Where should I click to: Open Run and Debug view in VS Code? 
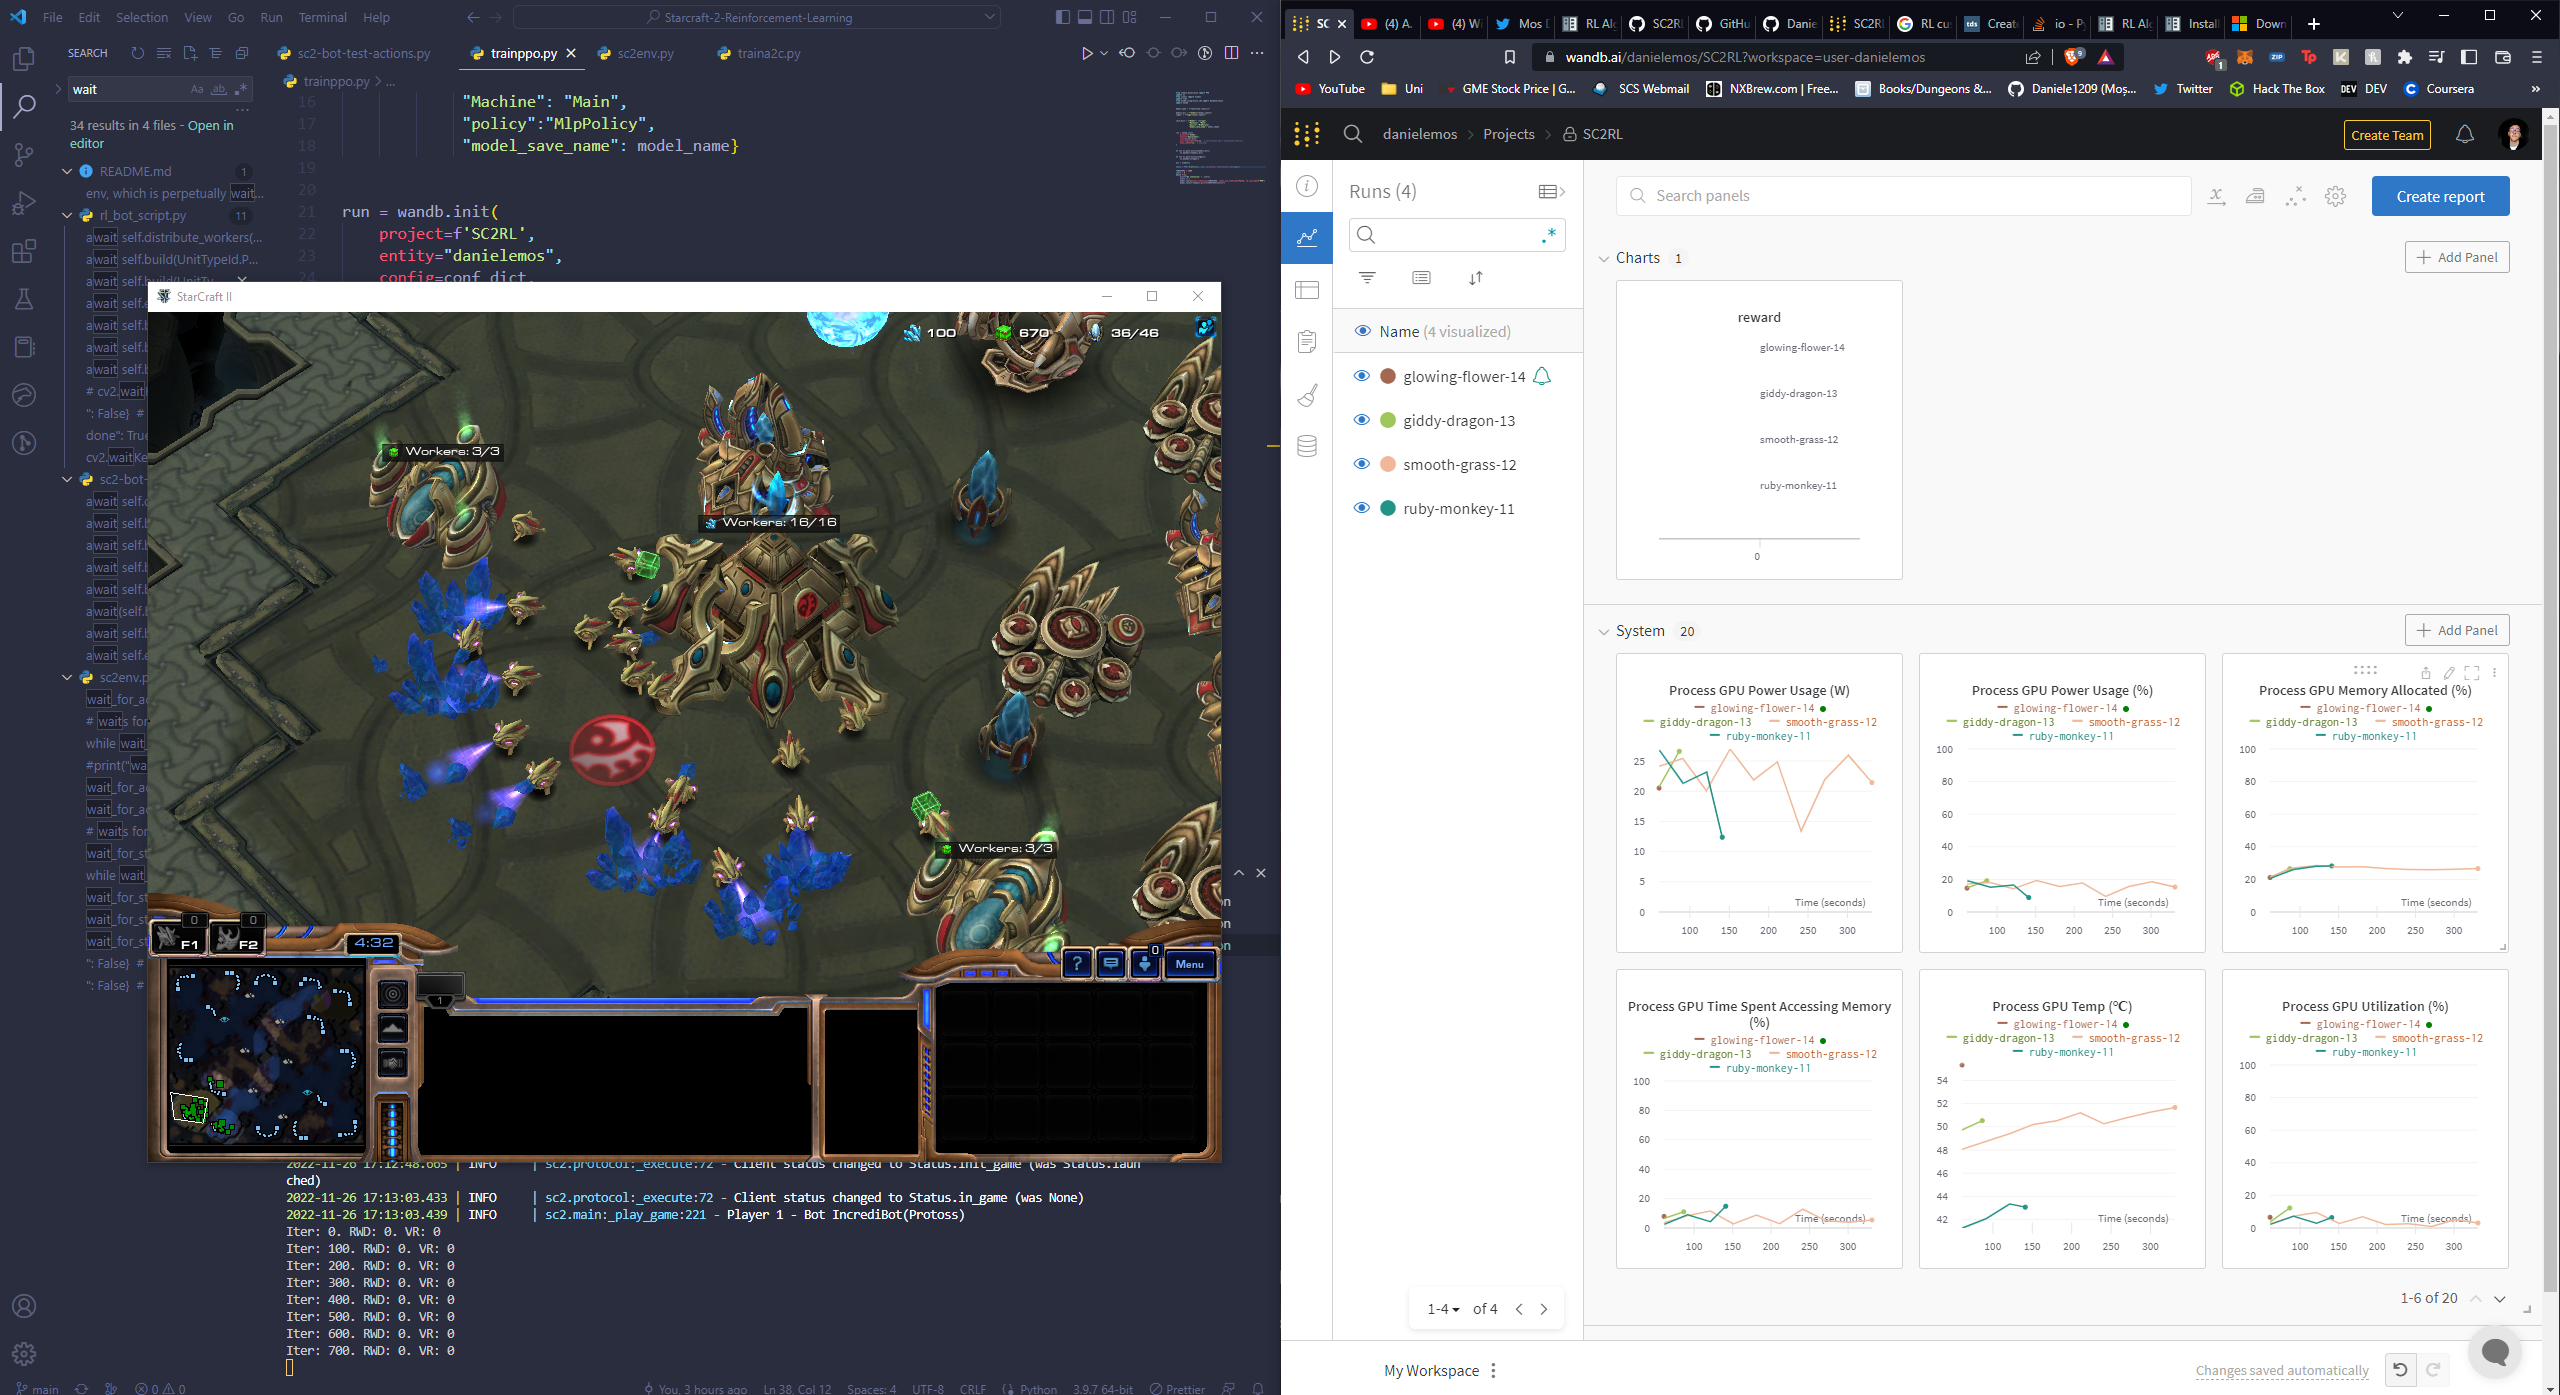coord(24,203)
